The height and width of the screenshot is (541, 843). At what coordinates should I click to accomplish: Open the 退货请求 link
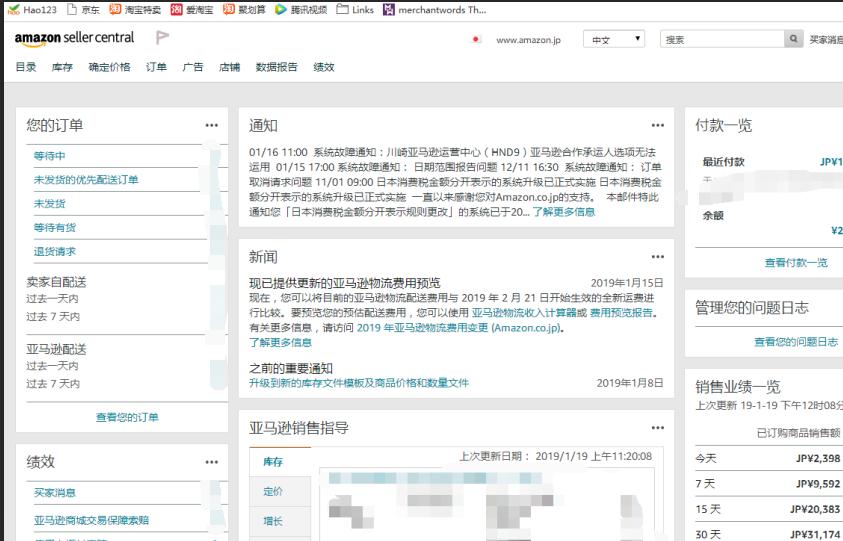coord(55,251)
